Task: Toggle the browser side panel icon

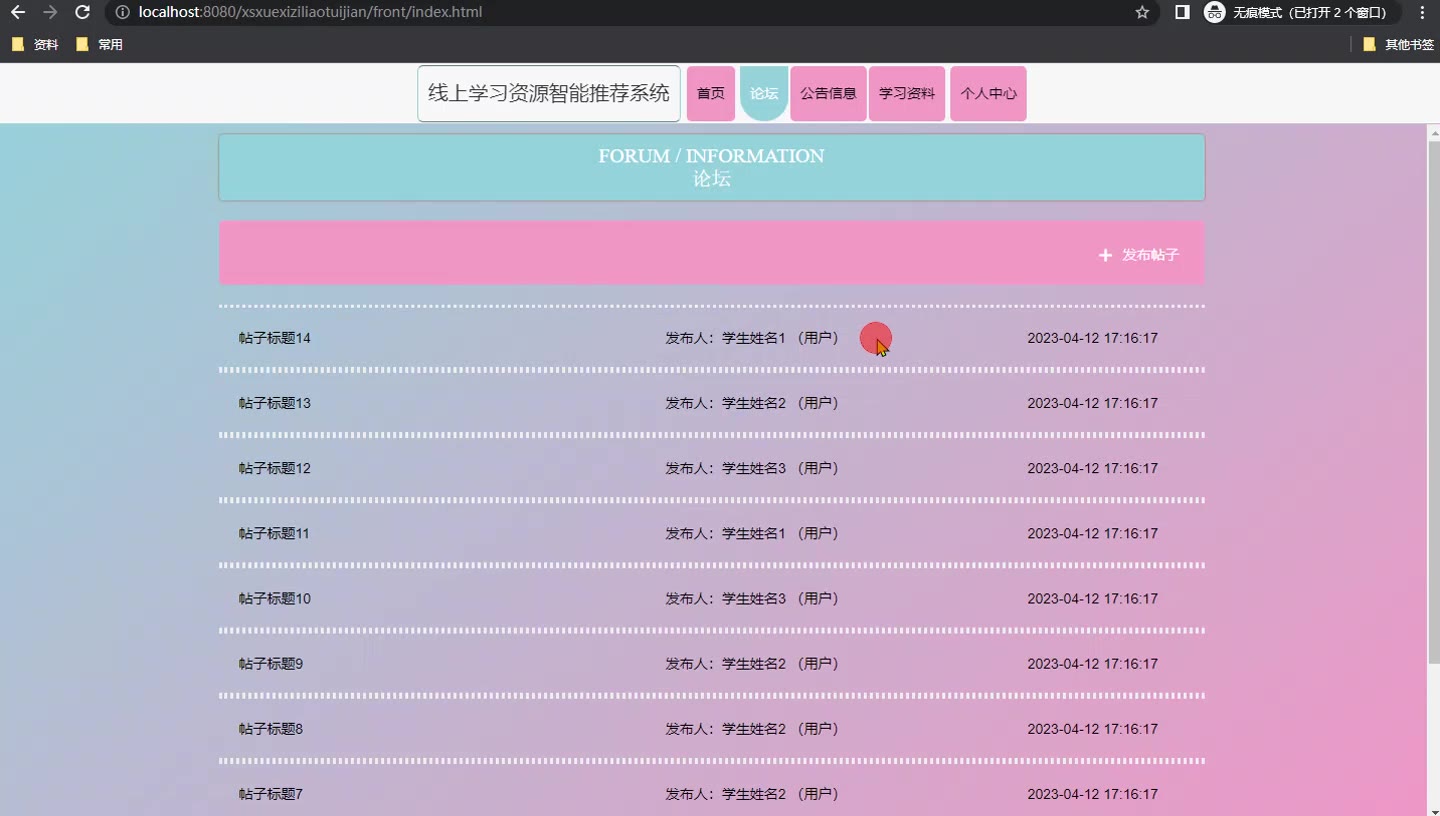Action: tap(1182, 13)
